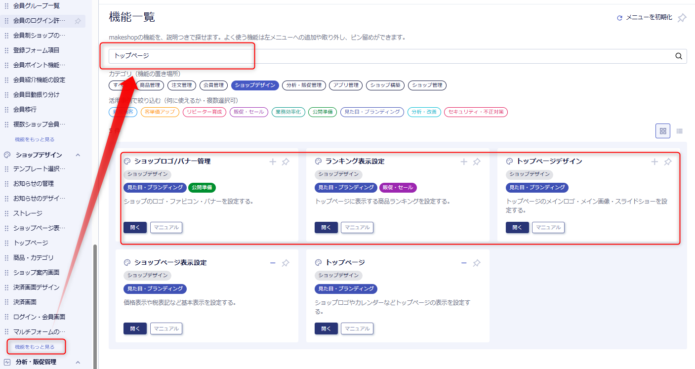Open 会員グループ一覧 in sidebar

coord(36,6)
